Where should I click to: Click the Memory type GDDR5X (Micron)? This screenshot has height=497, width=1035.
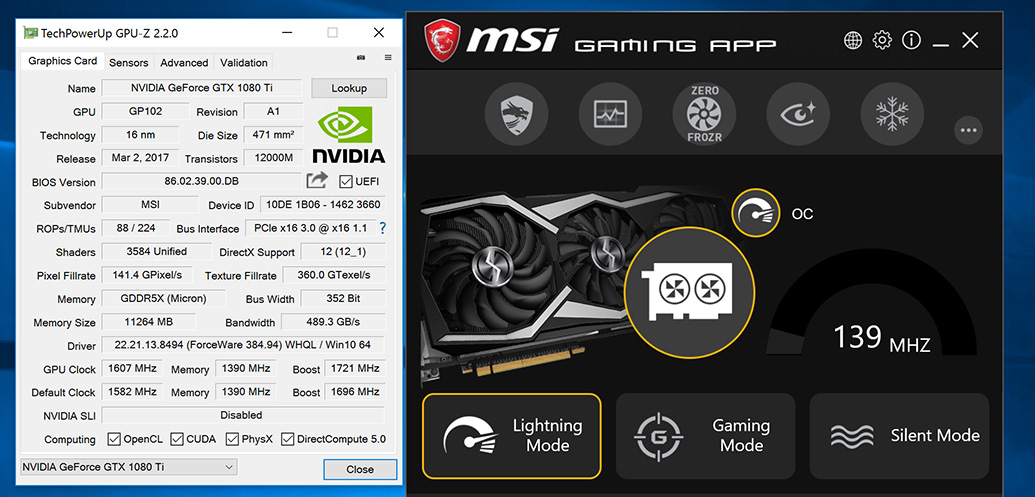point(164,298)
